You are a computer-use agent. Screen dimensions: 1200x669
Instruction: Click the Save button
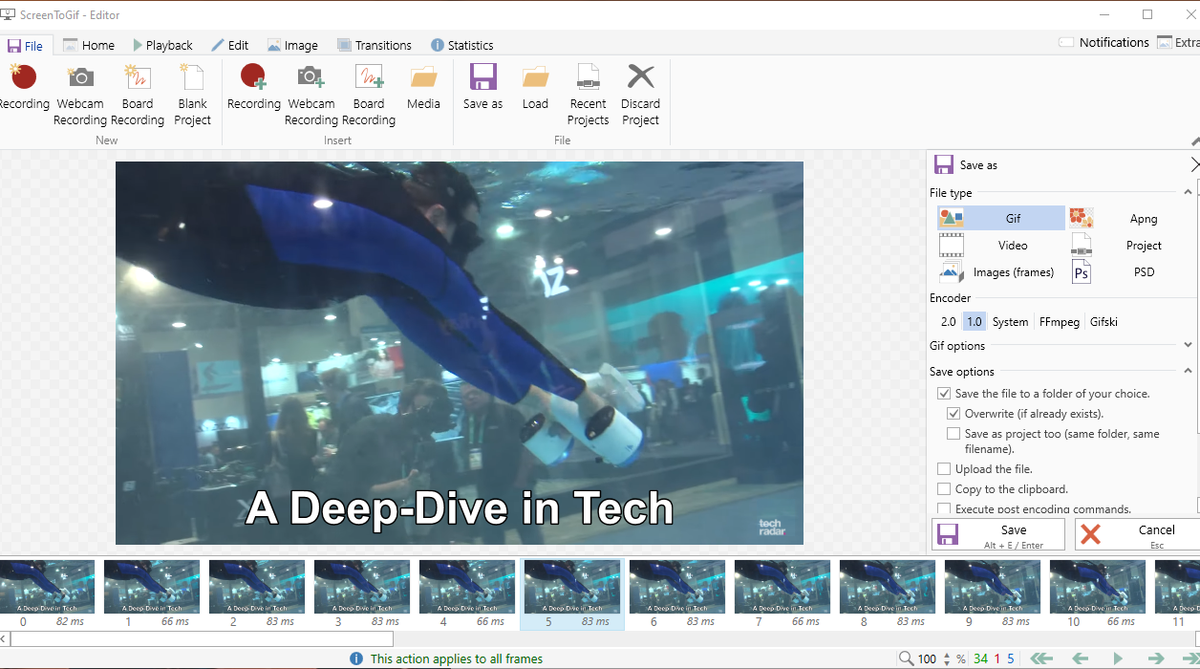click(997, 533)
